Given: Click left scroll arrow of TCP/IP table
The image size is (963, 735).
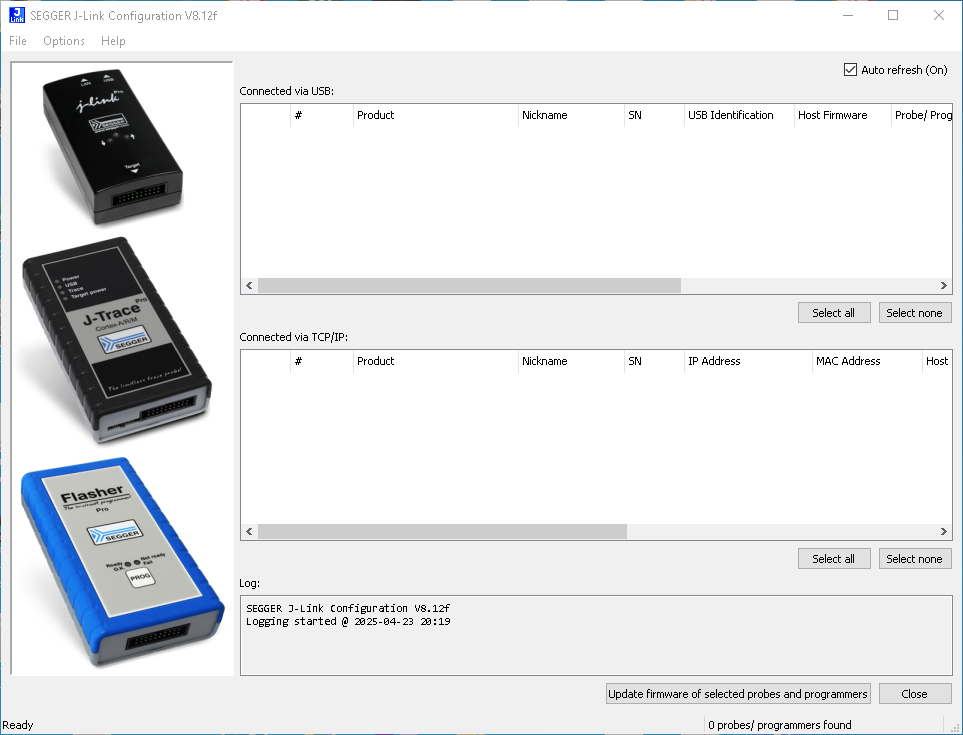Looking at the screenshot, I should [x=249, y=532].
